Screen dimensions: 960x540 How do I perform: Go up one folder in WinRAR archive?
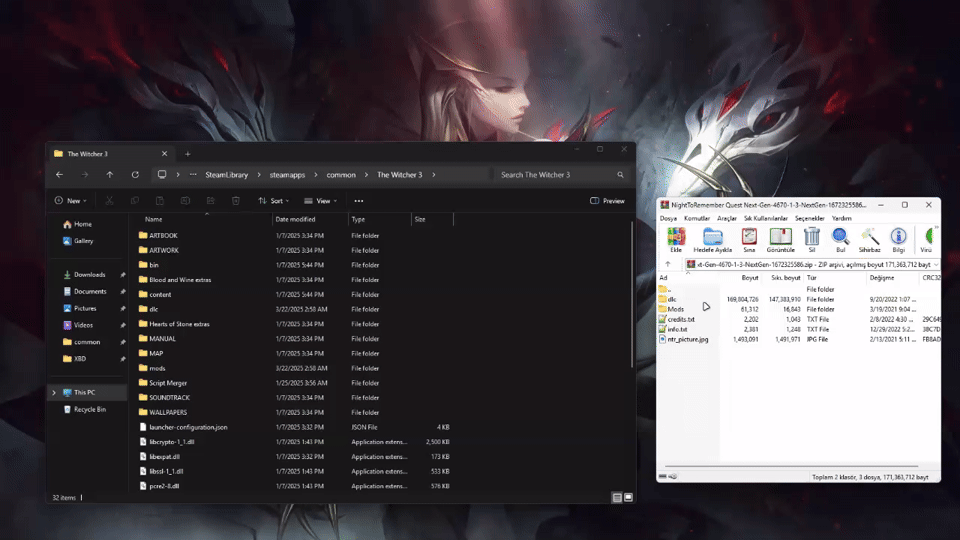coord(668,264)
